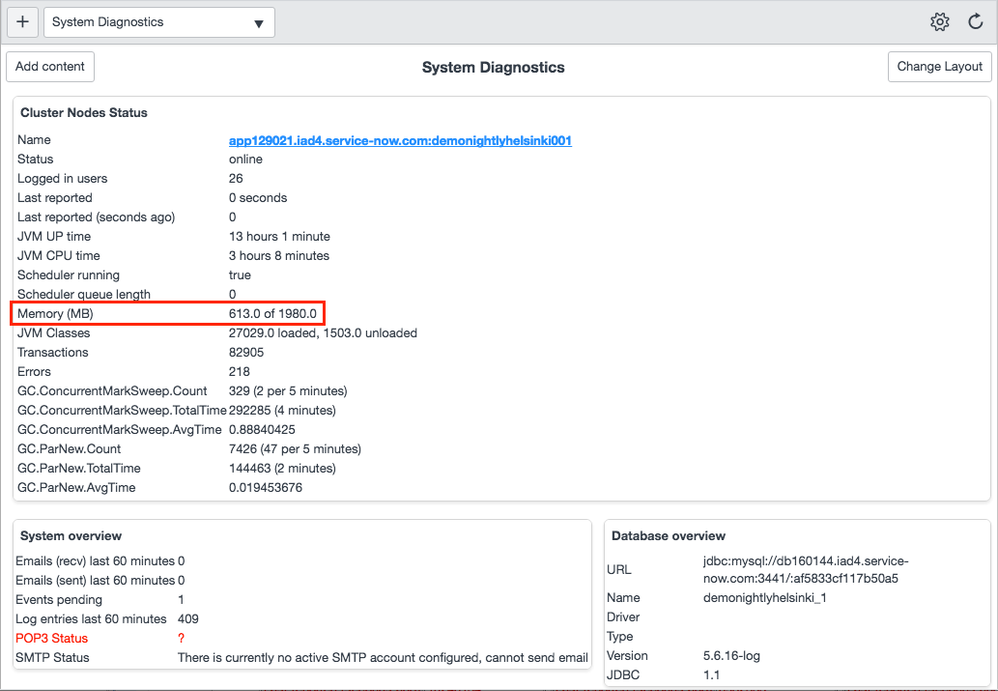Click the red question mark POP3 value
This screenshot has width=998, height=691.
(181, 638)
